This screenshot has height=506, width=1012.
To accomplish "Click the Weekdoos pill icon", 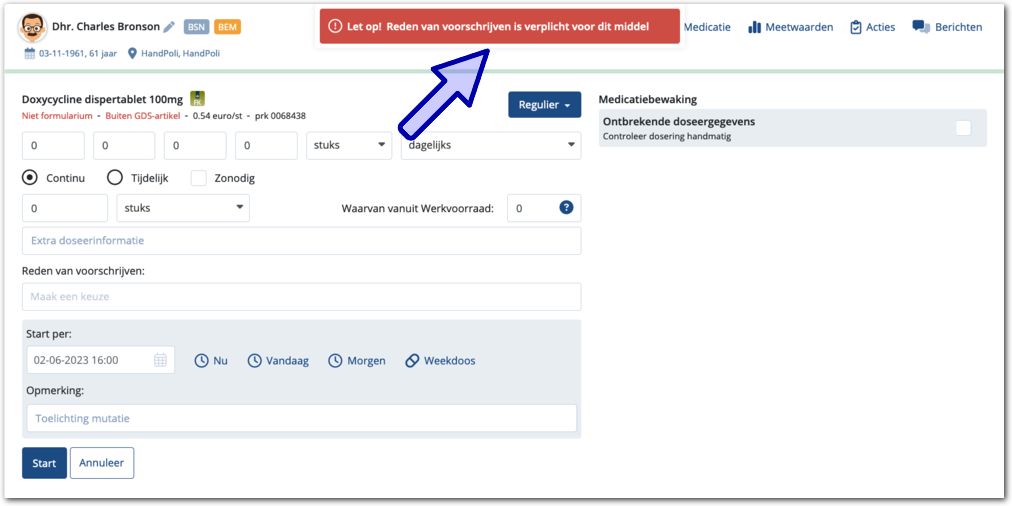I will click(x=412, y=360).
